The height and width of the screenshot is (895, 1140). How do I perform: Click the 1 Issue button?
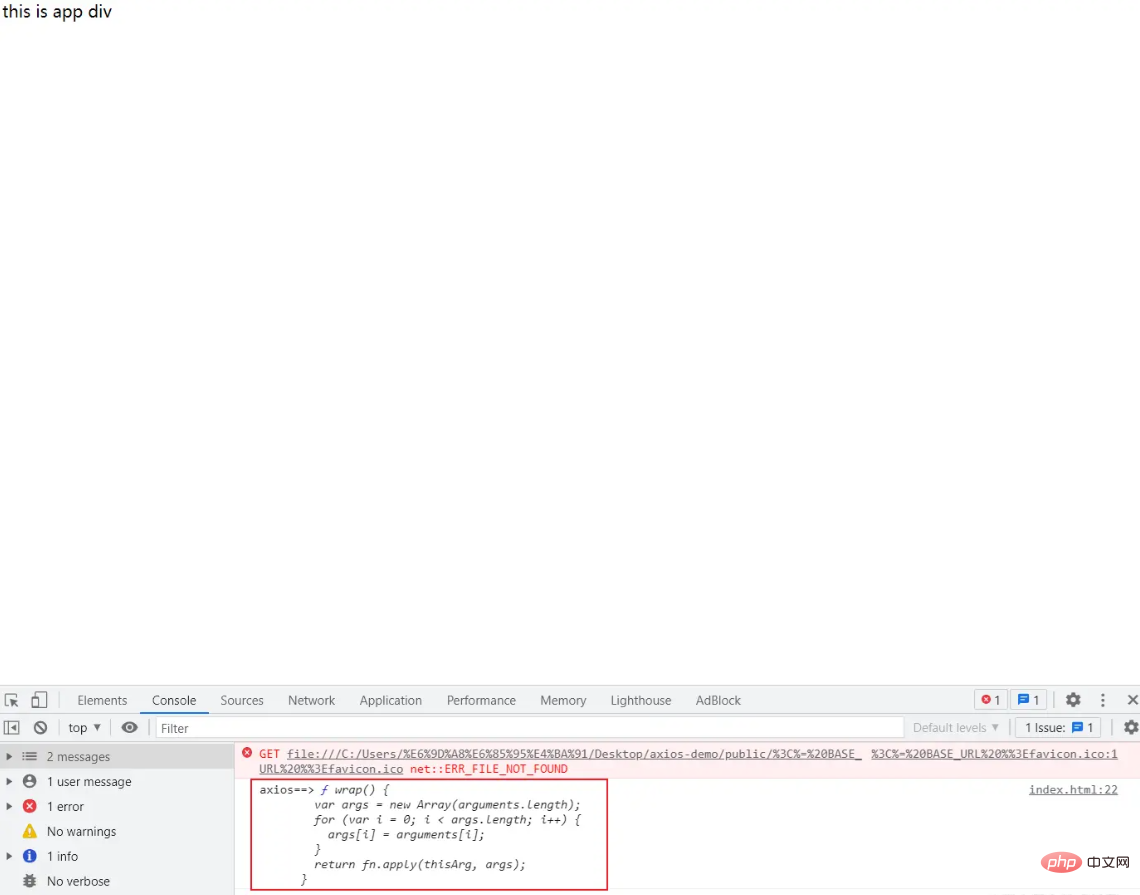point(1058,727)
